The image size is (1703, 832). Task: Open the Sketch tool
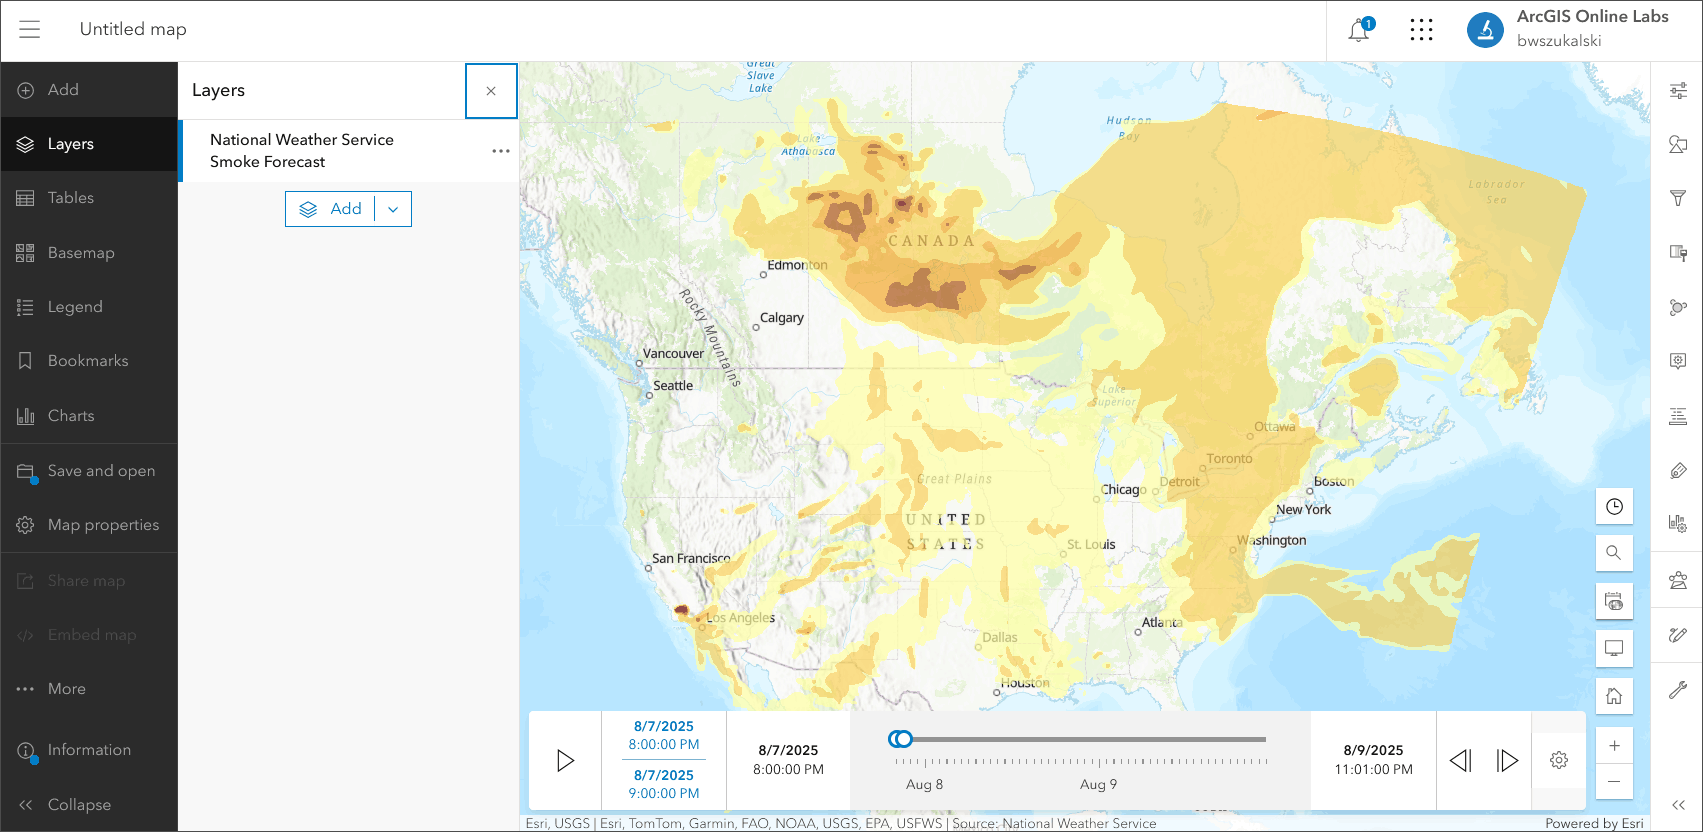pos(1678,634)
